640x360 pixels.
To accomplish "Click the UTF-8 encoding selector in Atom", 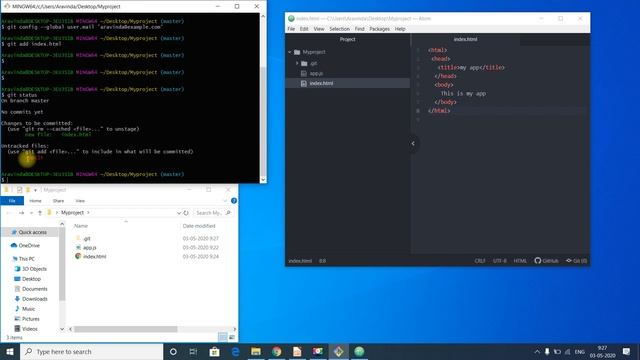I will (500, 261).
